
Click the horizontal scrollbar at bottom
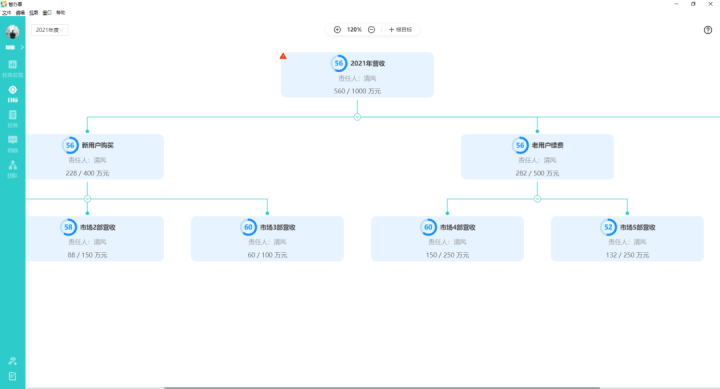click(382, 388)
